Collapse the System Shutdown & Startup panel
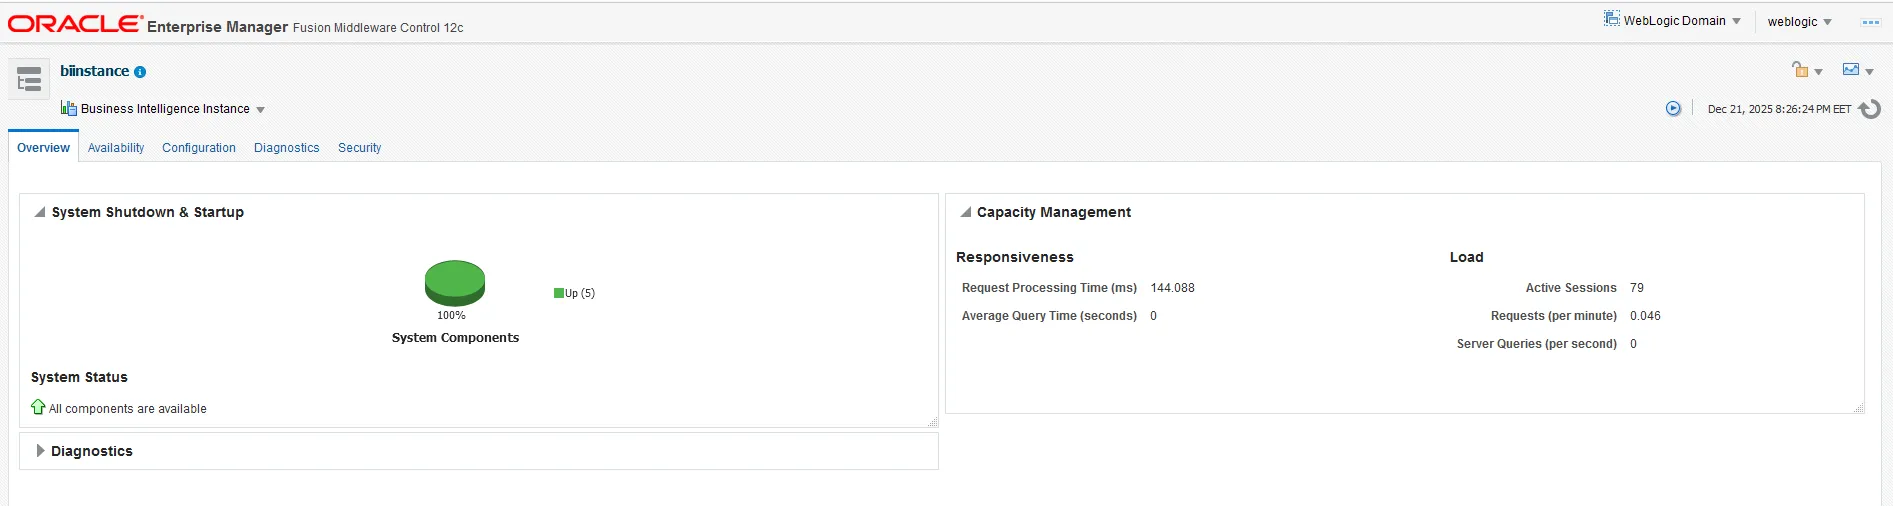 [x=40, y=212]
